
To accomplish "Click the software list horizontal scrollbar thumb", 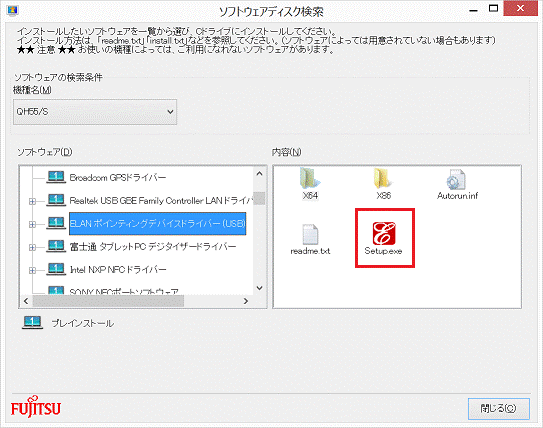I will (108, 301).
